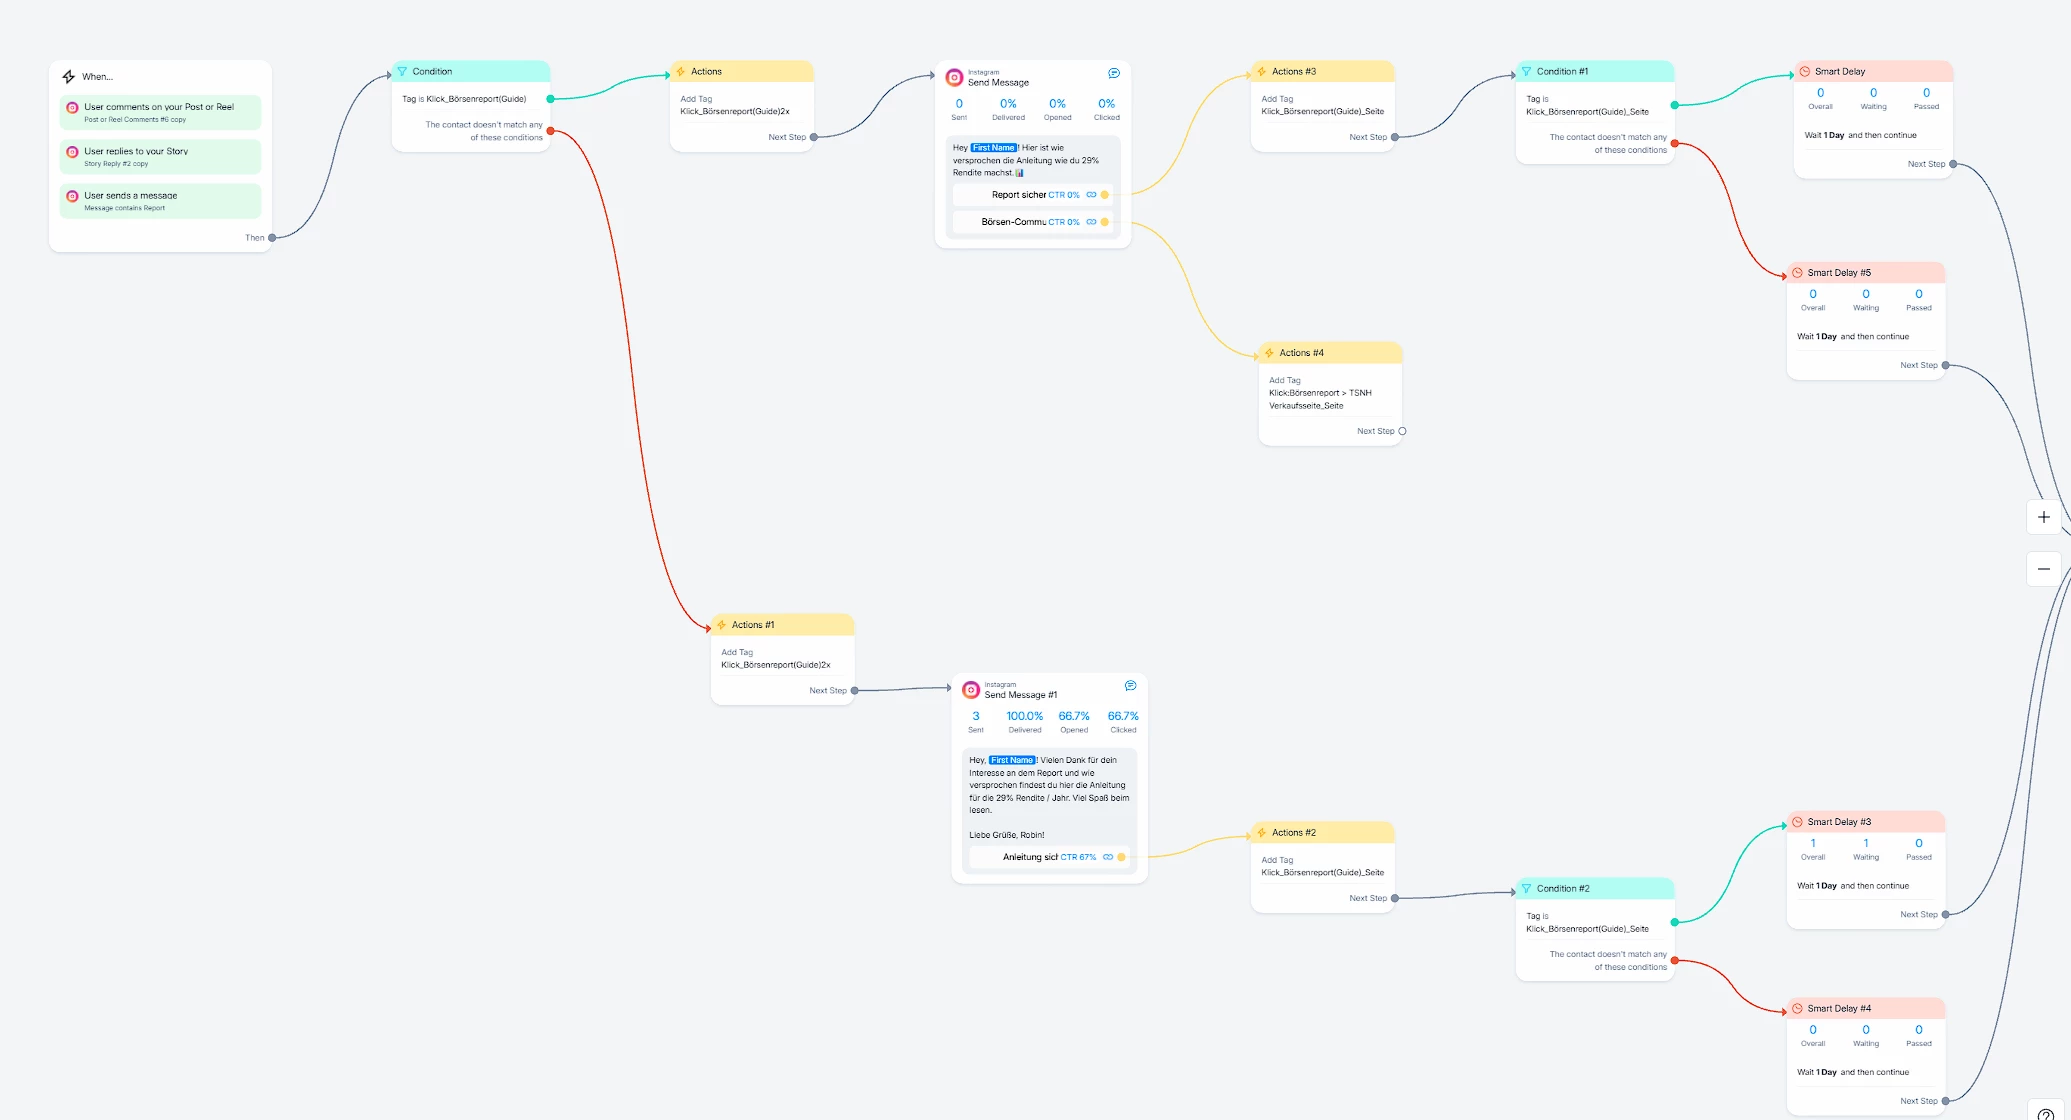Click empty Next Step connector on Actions #4
This screenshot has width=2071, height=1120.
[x=1402, y=431]
